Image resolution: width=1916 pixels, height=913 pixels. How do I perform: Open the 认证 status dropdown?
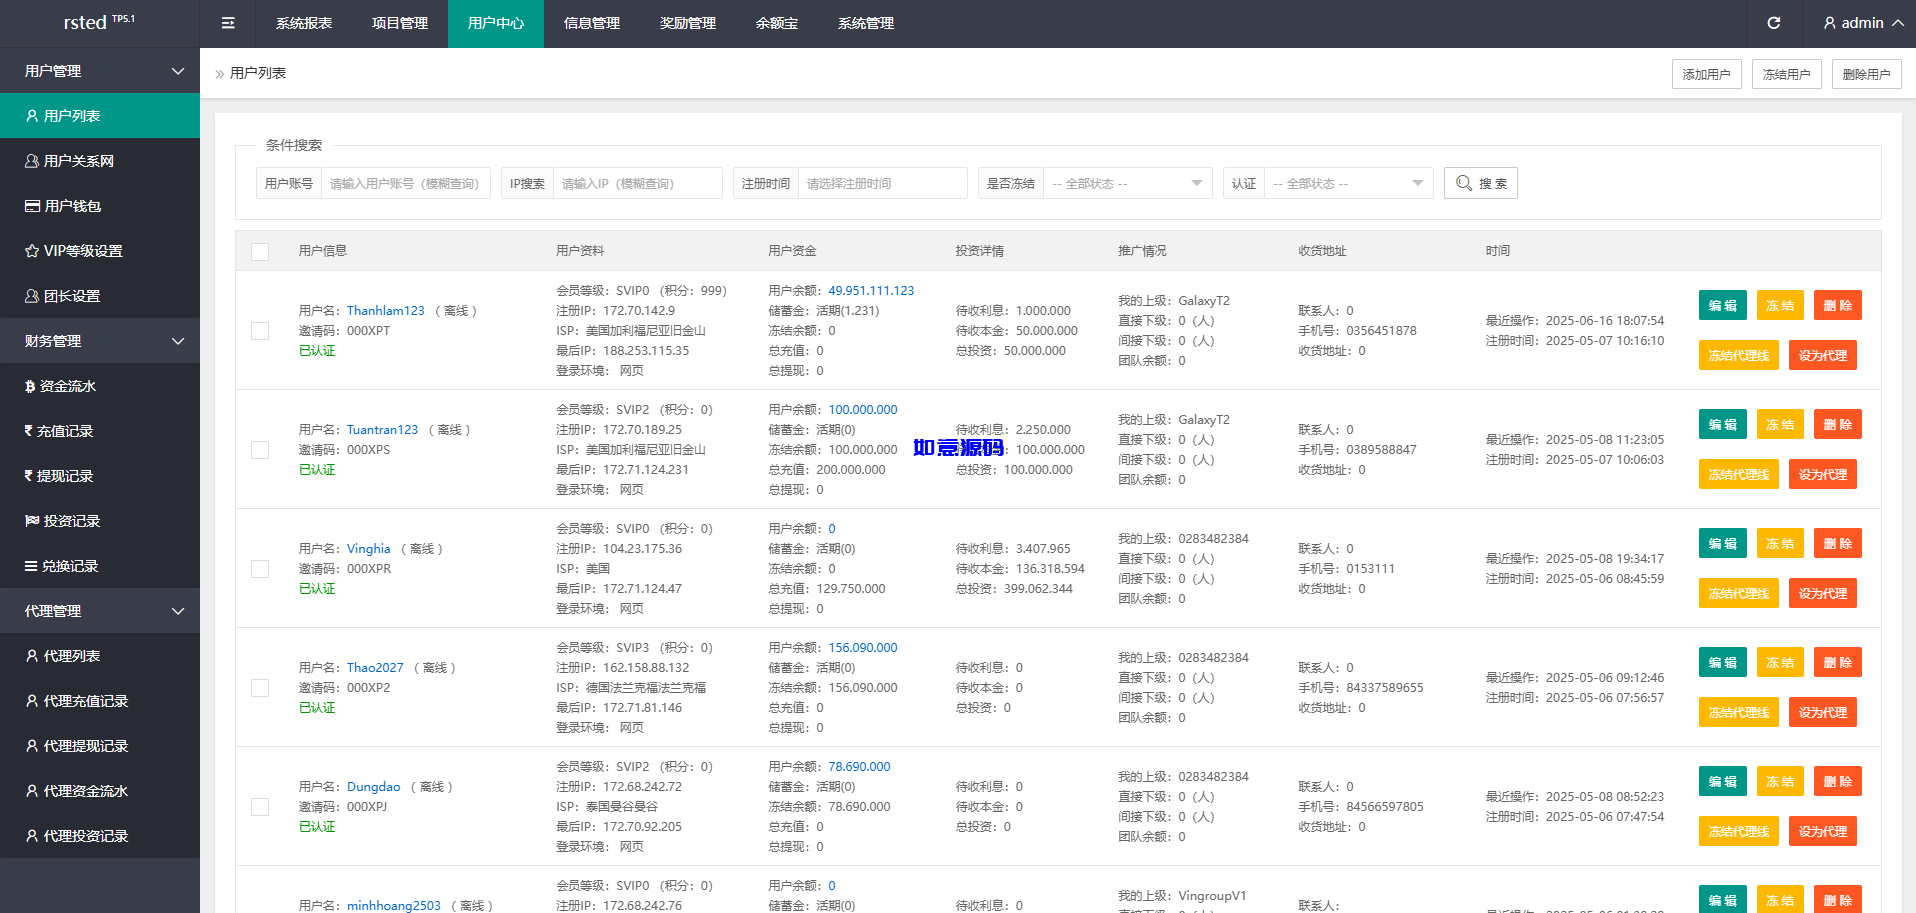[x=1348, y=183]
